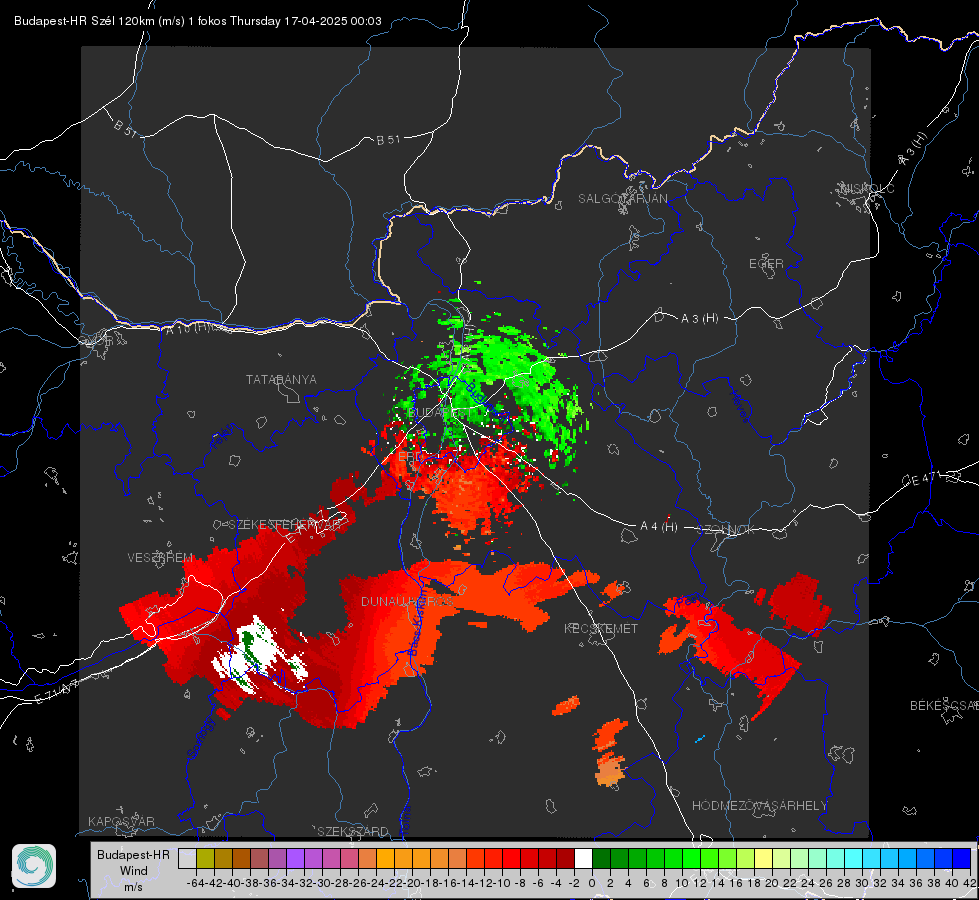This screenshot has width=979, height=900.
Task: Select the KECSKEMÉT city label
Action: coord(601,628)
